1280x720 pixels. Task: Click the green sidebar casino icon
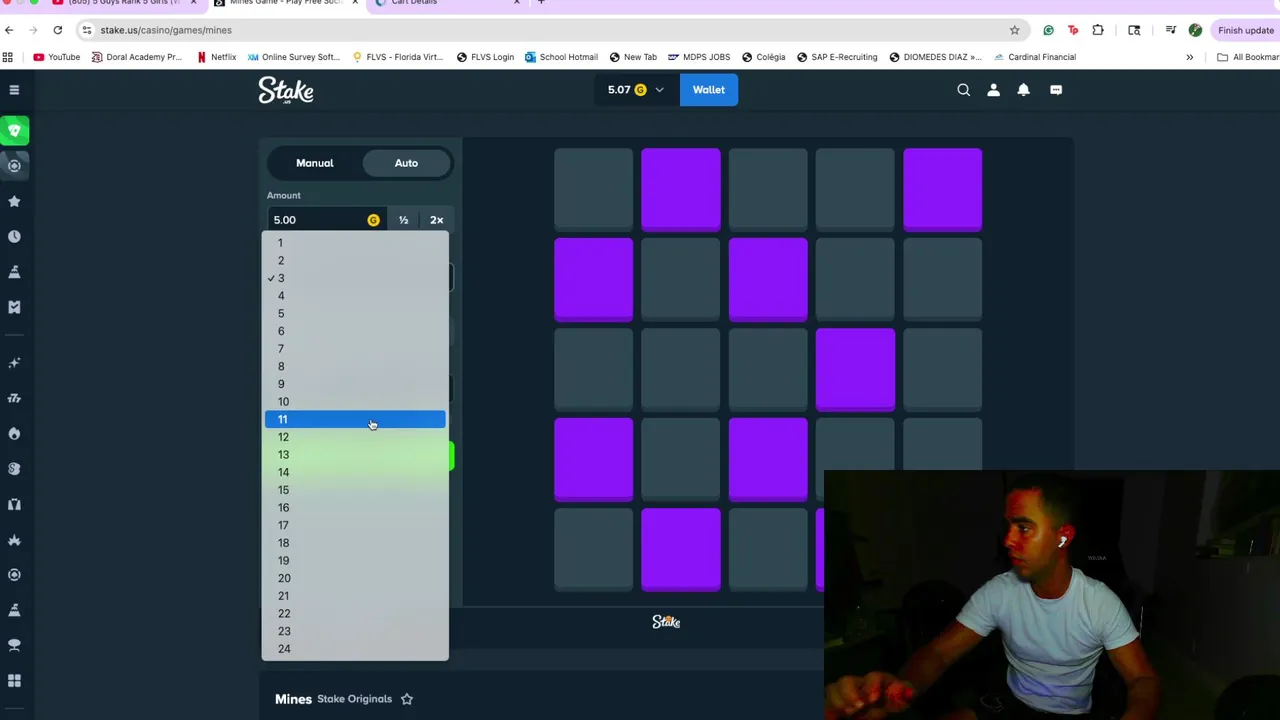tap(14, 130)
